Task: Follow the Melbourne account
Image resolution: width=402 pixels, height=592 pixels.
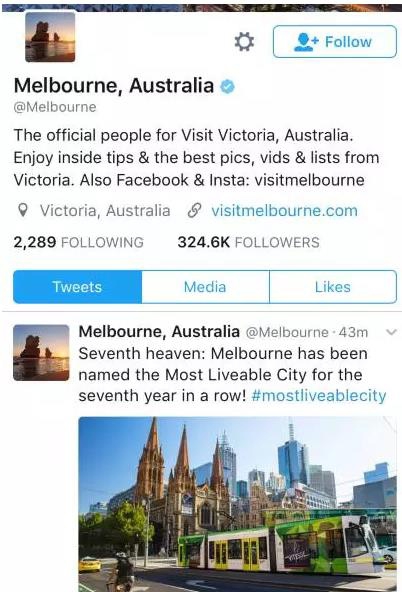Action: (x=335, y=42)
